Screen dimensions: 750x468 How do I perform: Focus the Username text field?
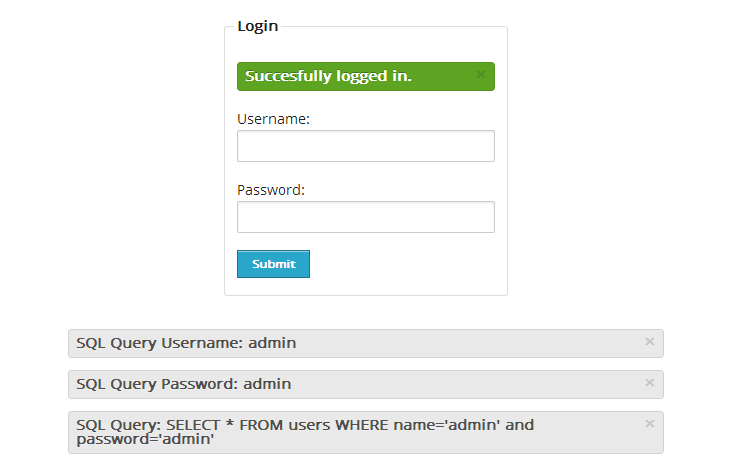point(365,146)
